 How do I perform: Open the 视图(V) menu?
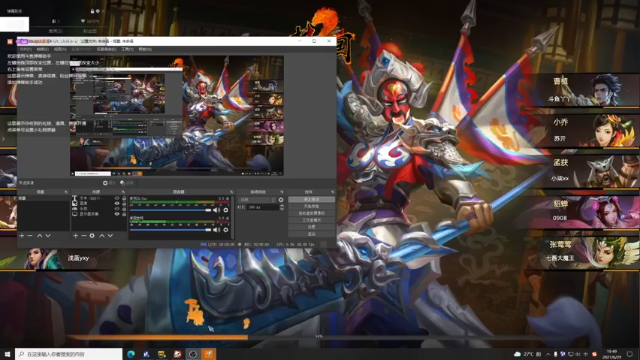point(60,49)
